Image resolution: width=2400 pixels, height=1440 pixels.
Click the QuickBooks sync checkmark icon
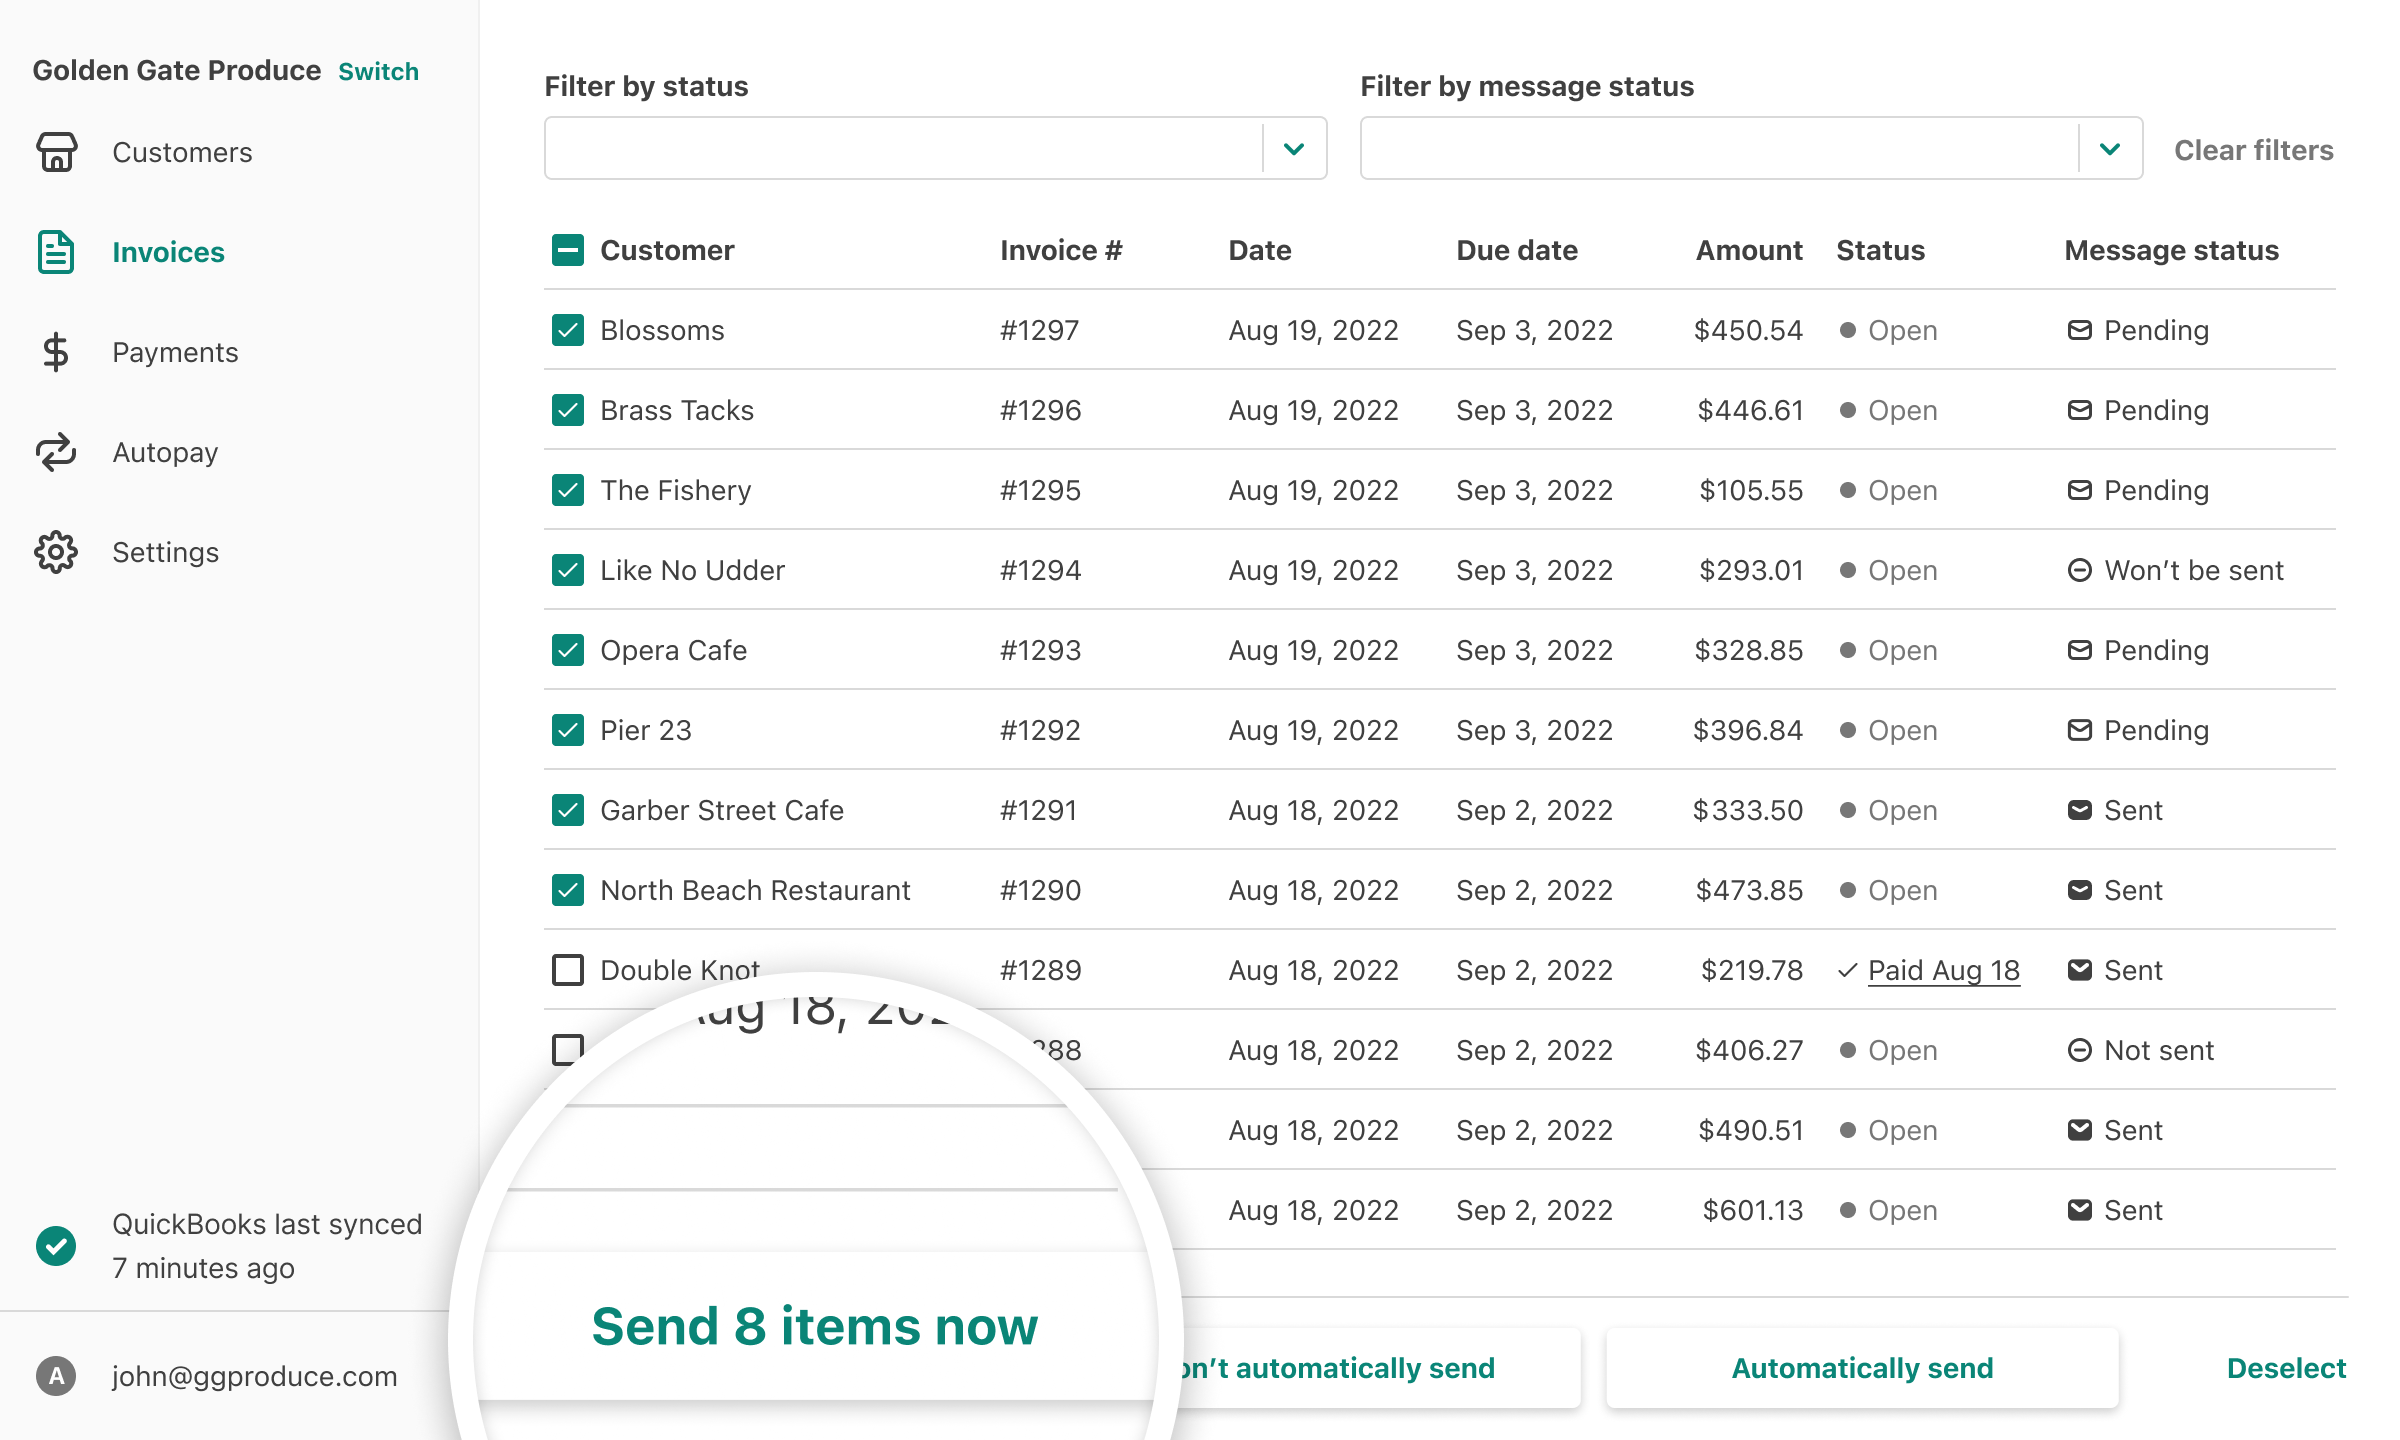[x=57, y=1246]
